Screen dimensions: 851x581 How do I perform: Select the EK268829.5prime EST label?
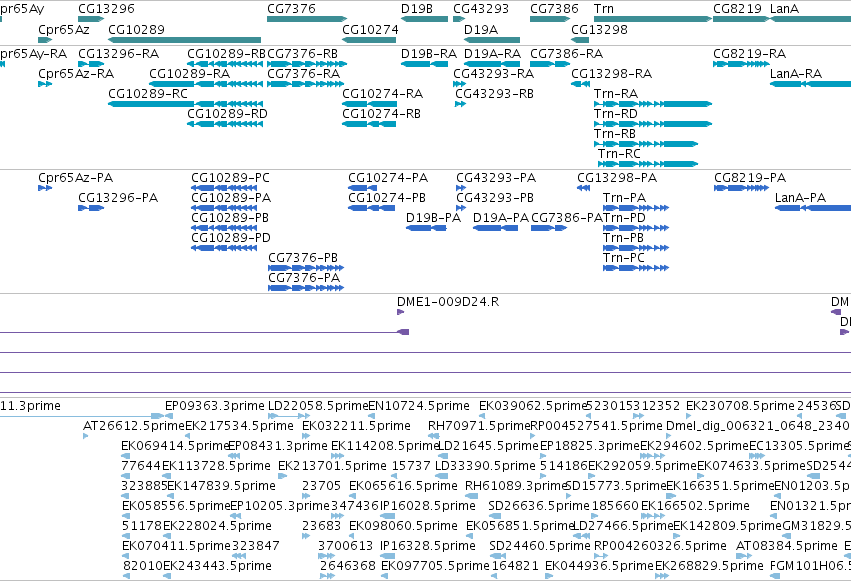709,566
